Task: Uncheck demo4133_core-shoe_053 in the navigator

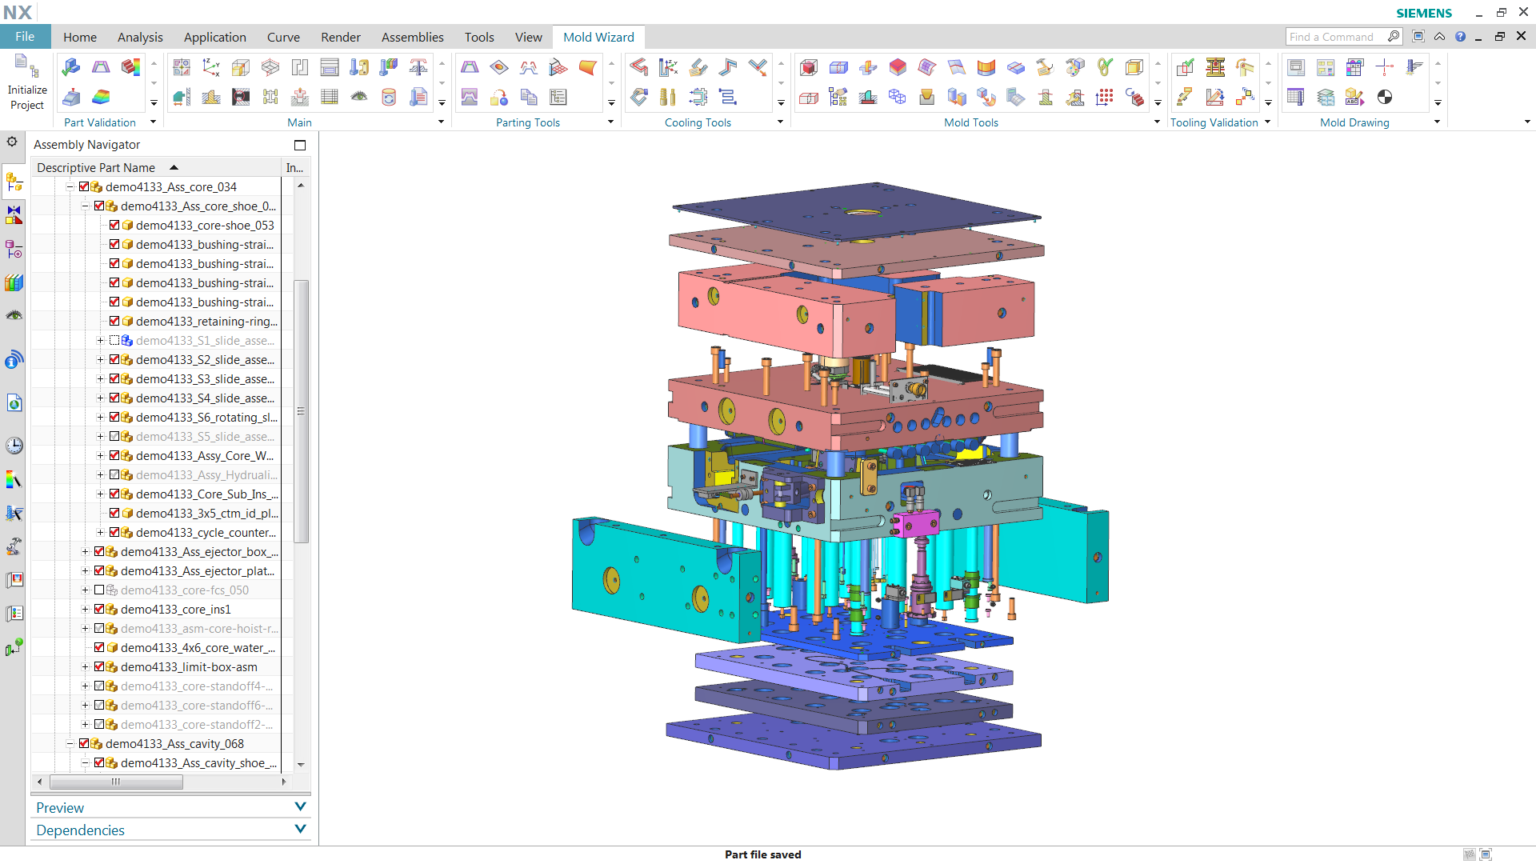Action: point(114,224)
